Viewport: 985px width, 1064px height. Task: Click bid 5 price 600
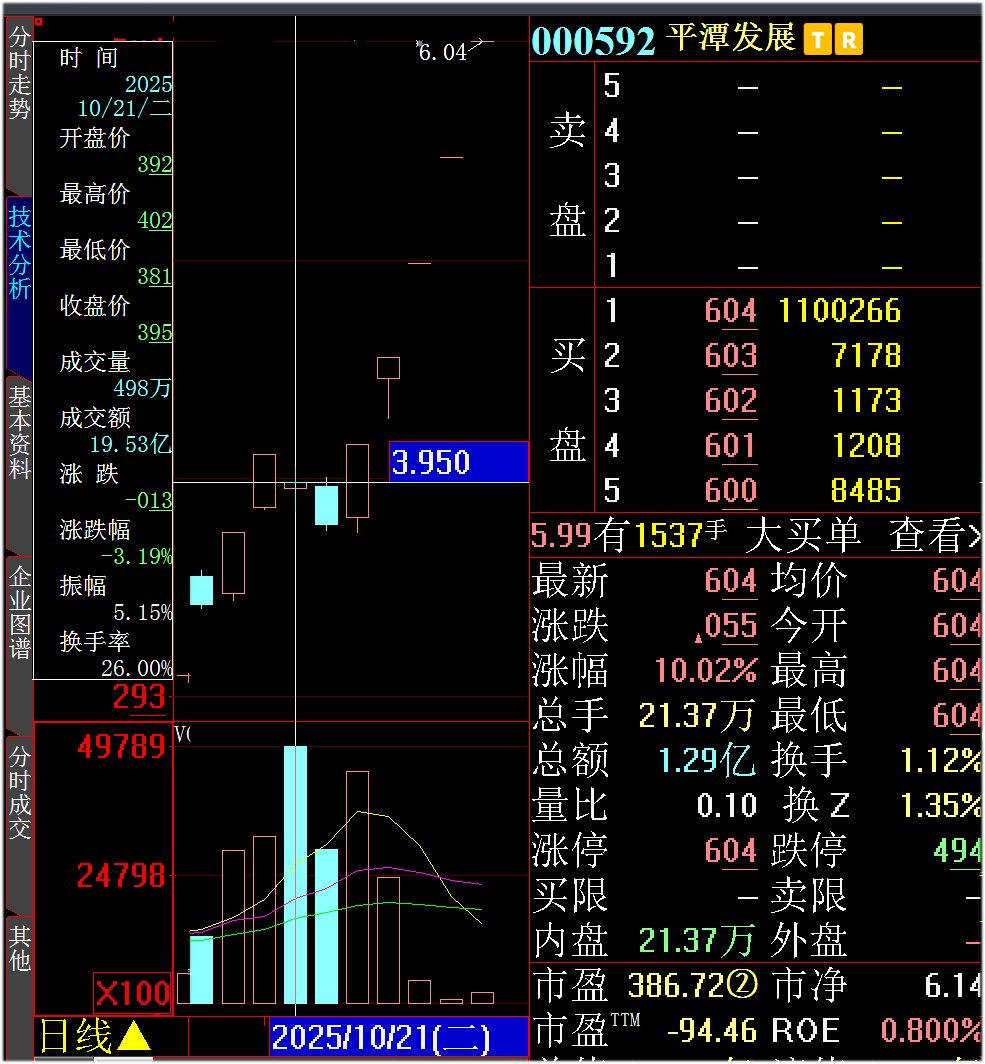point(731,491)
